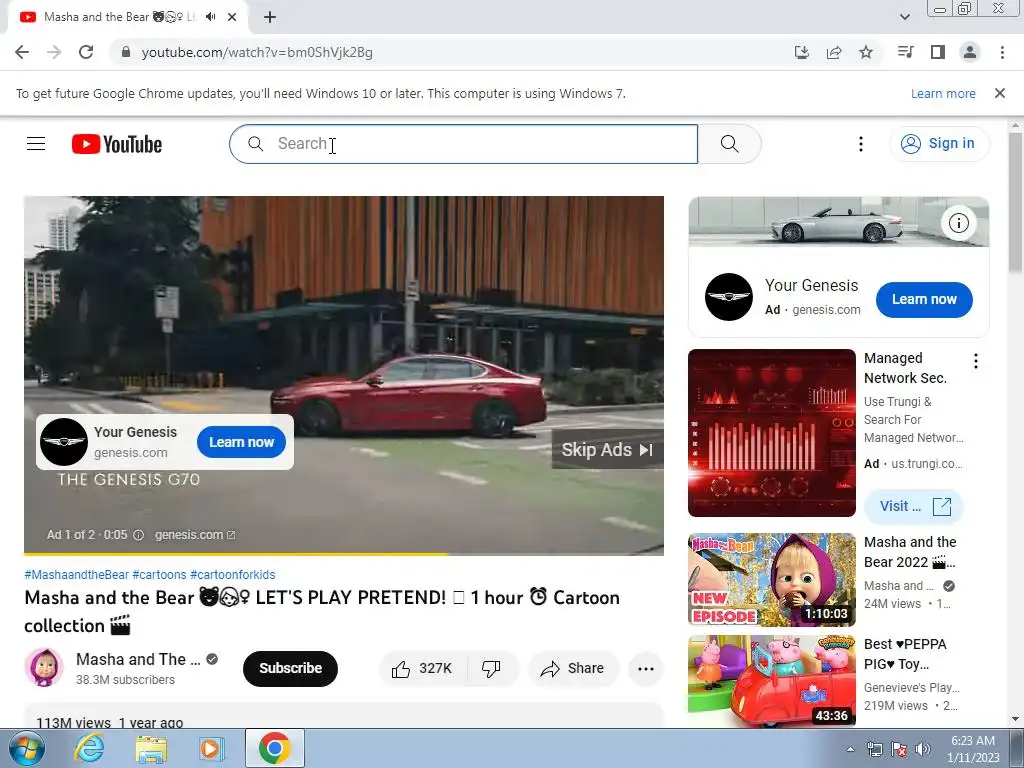Click Skip Ads on the video
The height and width of the screenshot is (768, 1024).
point(607,450)
